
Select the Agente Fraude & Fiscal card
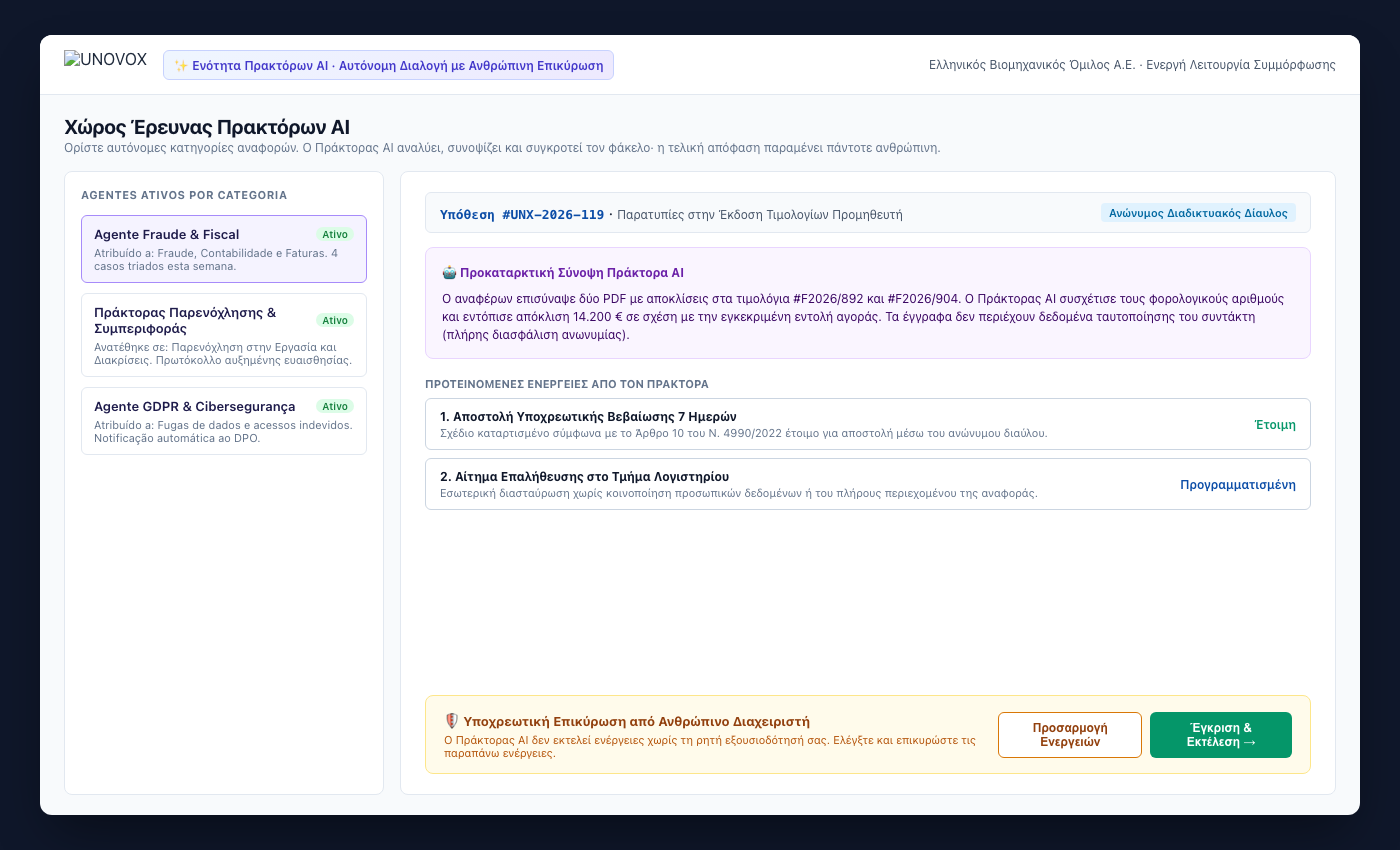tap(224, 249)
